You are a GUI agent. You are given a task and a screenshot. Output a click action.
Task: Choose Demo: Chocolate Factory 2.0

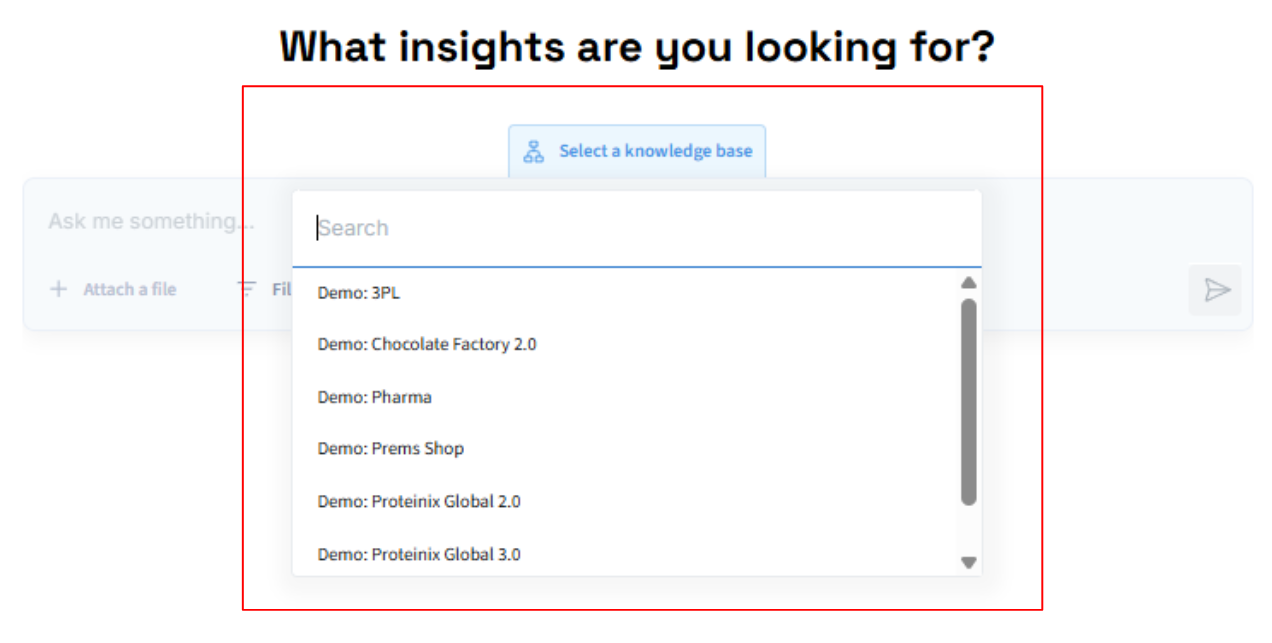(x=427, y=345)
